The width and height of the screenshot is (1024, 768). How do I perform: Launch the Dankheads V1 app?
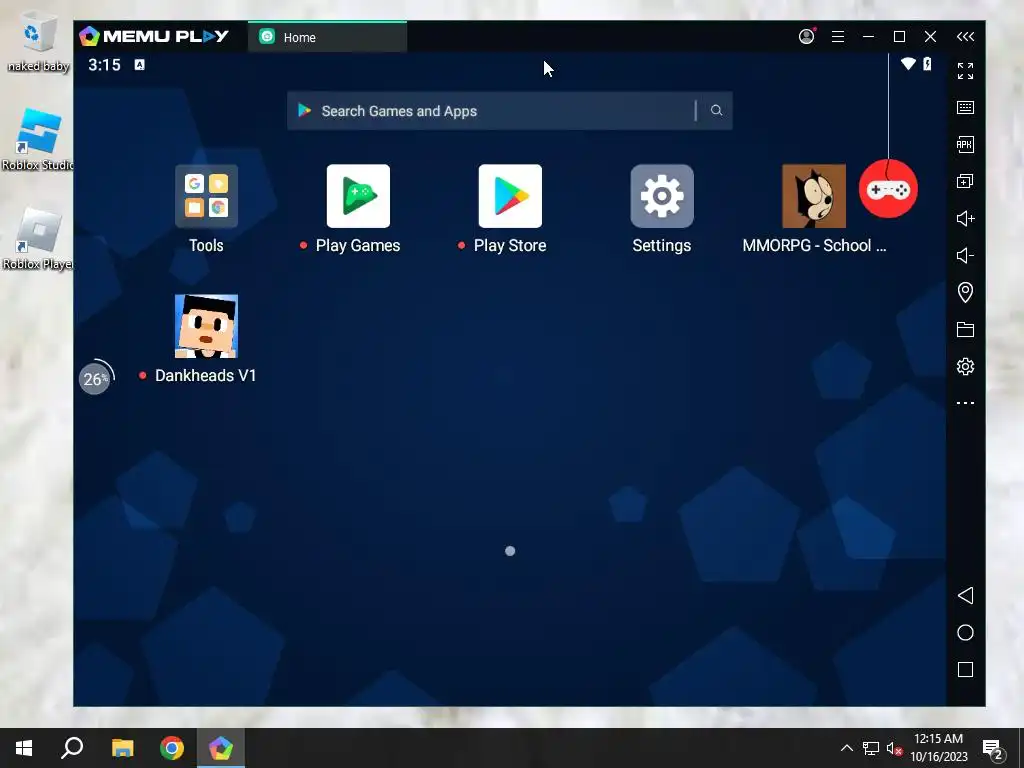tap(206, 326)
